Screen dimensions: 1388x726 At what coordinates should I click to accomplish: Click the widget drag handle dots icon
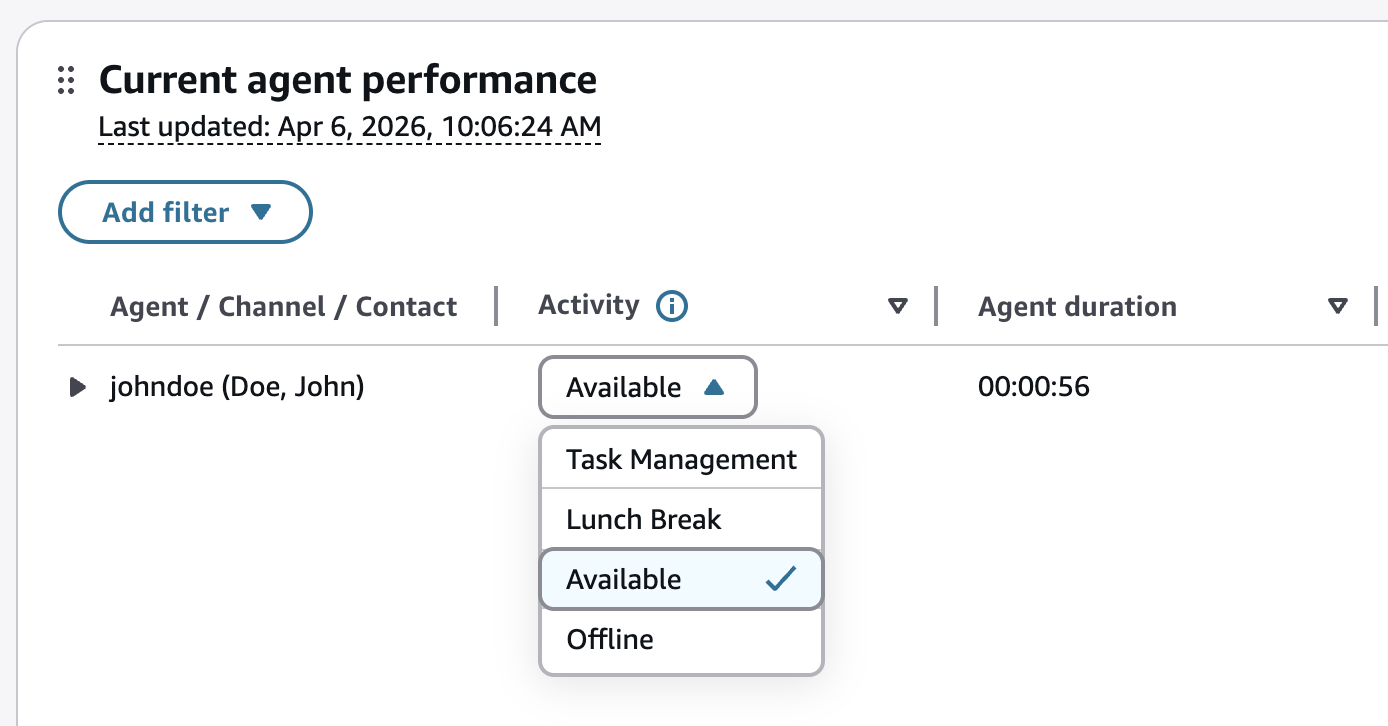click(66, 80)
